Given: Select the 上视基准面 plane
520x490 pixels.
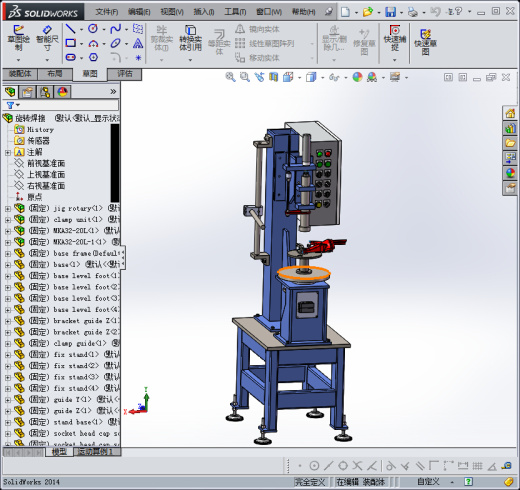Looking at the screenshot, I should click(46, 175).
